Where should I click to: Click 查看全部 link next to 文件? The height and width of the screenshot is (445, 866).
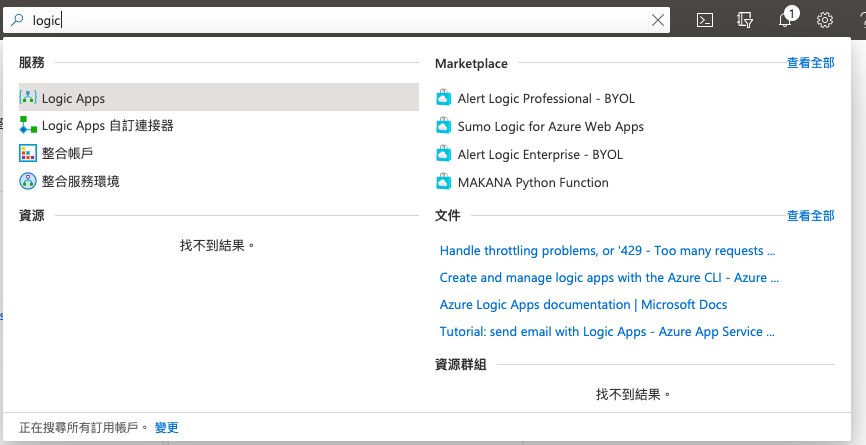click(810, 216)
